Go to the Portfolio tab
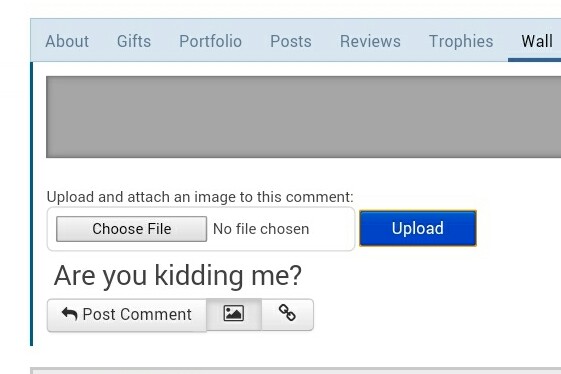561x374 pixels. coord(210,41)
